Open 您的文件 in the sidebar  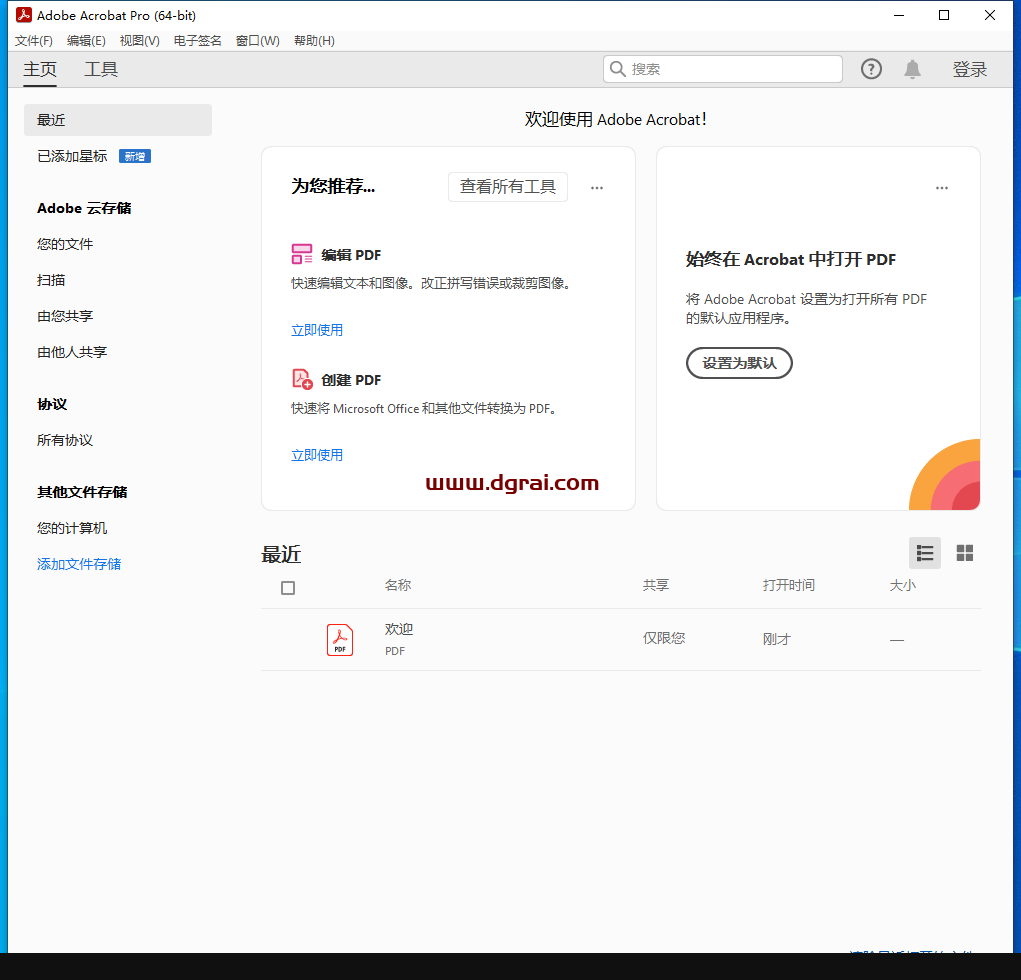coord(65,244)
